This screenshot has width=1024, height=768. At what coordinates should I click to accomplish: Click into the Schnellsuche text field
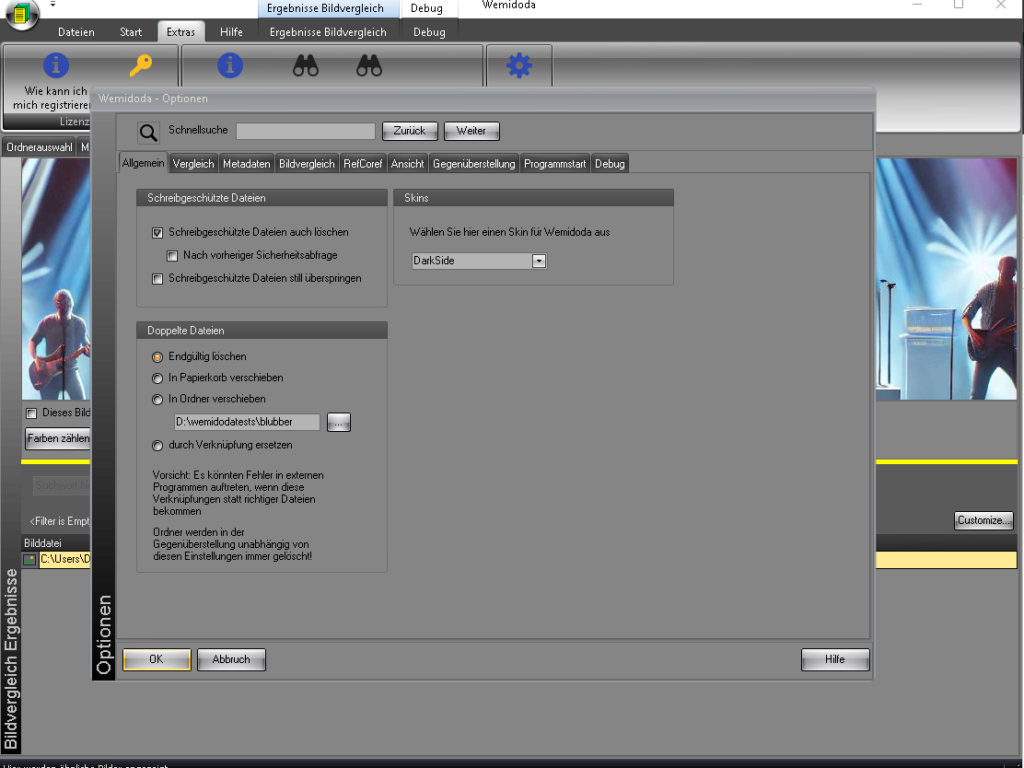tap(305, 131)
